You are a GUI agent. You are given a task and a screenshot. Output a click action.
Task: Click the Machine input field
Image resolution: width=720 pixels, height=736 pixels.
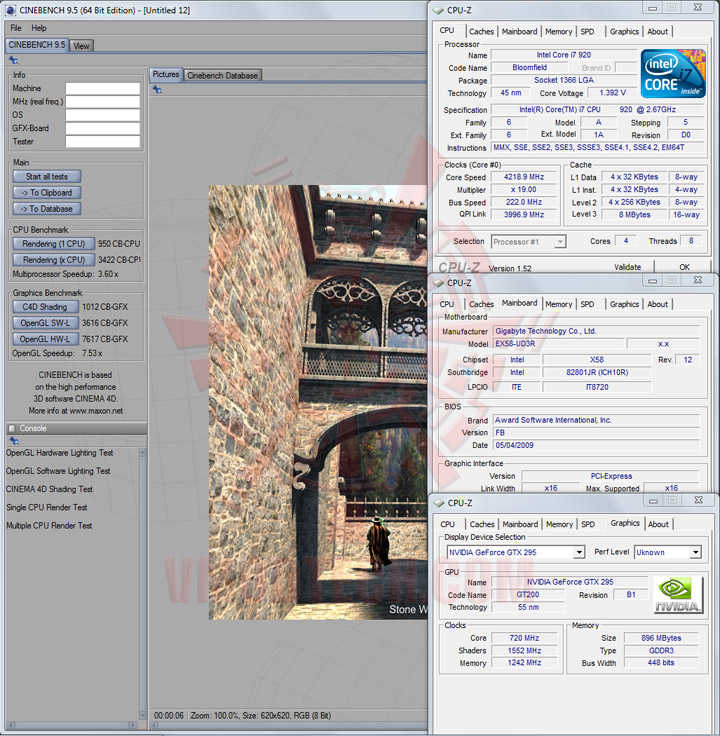pos(103,88)
